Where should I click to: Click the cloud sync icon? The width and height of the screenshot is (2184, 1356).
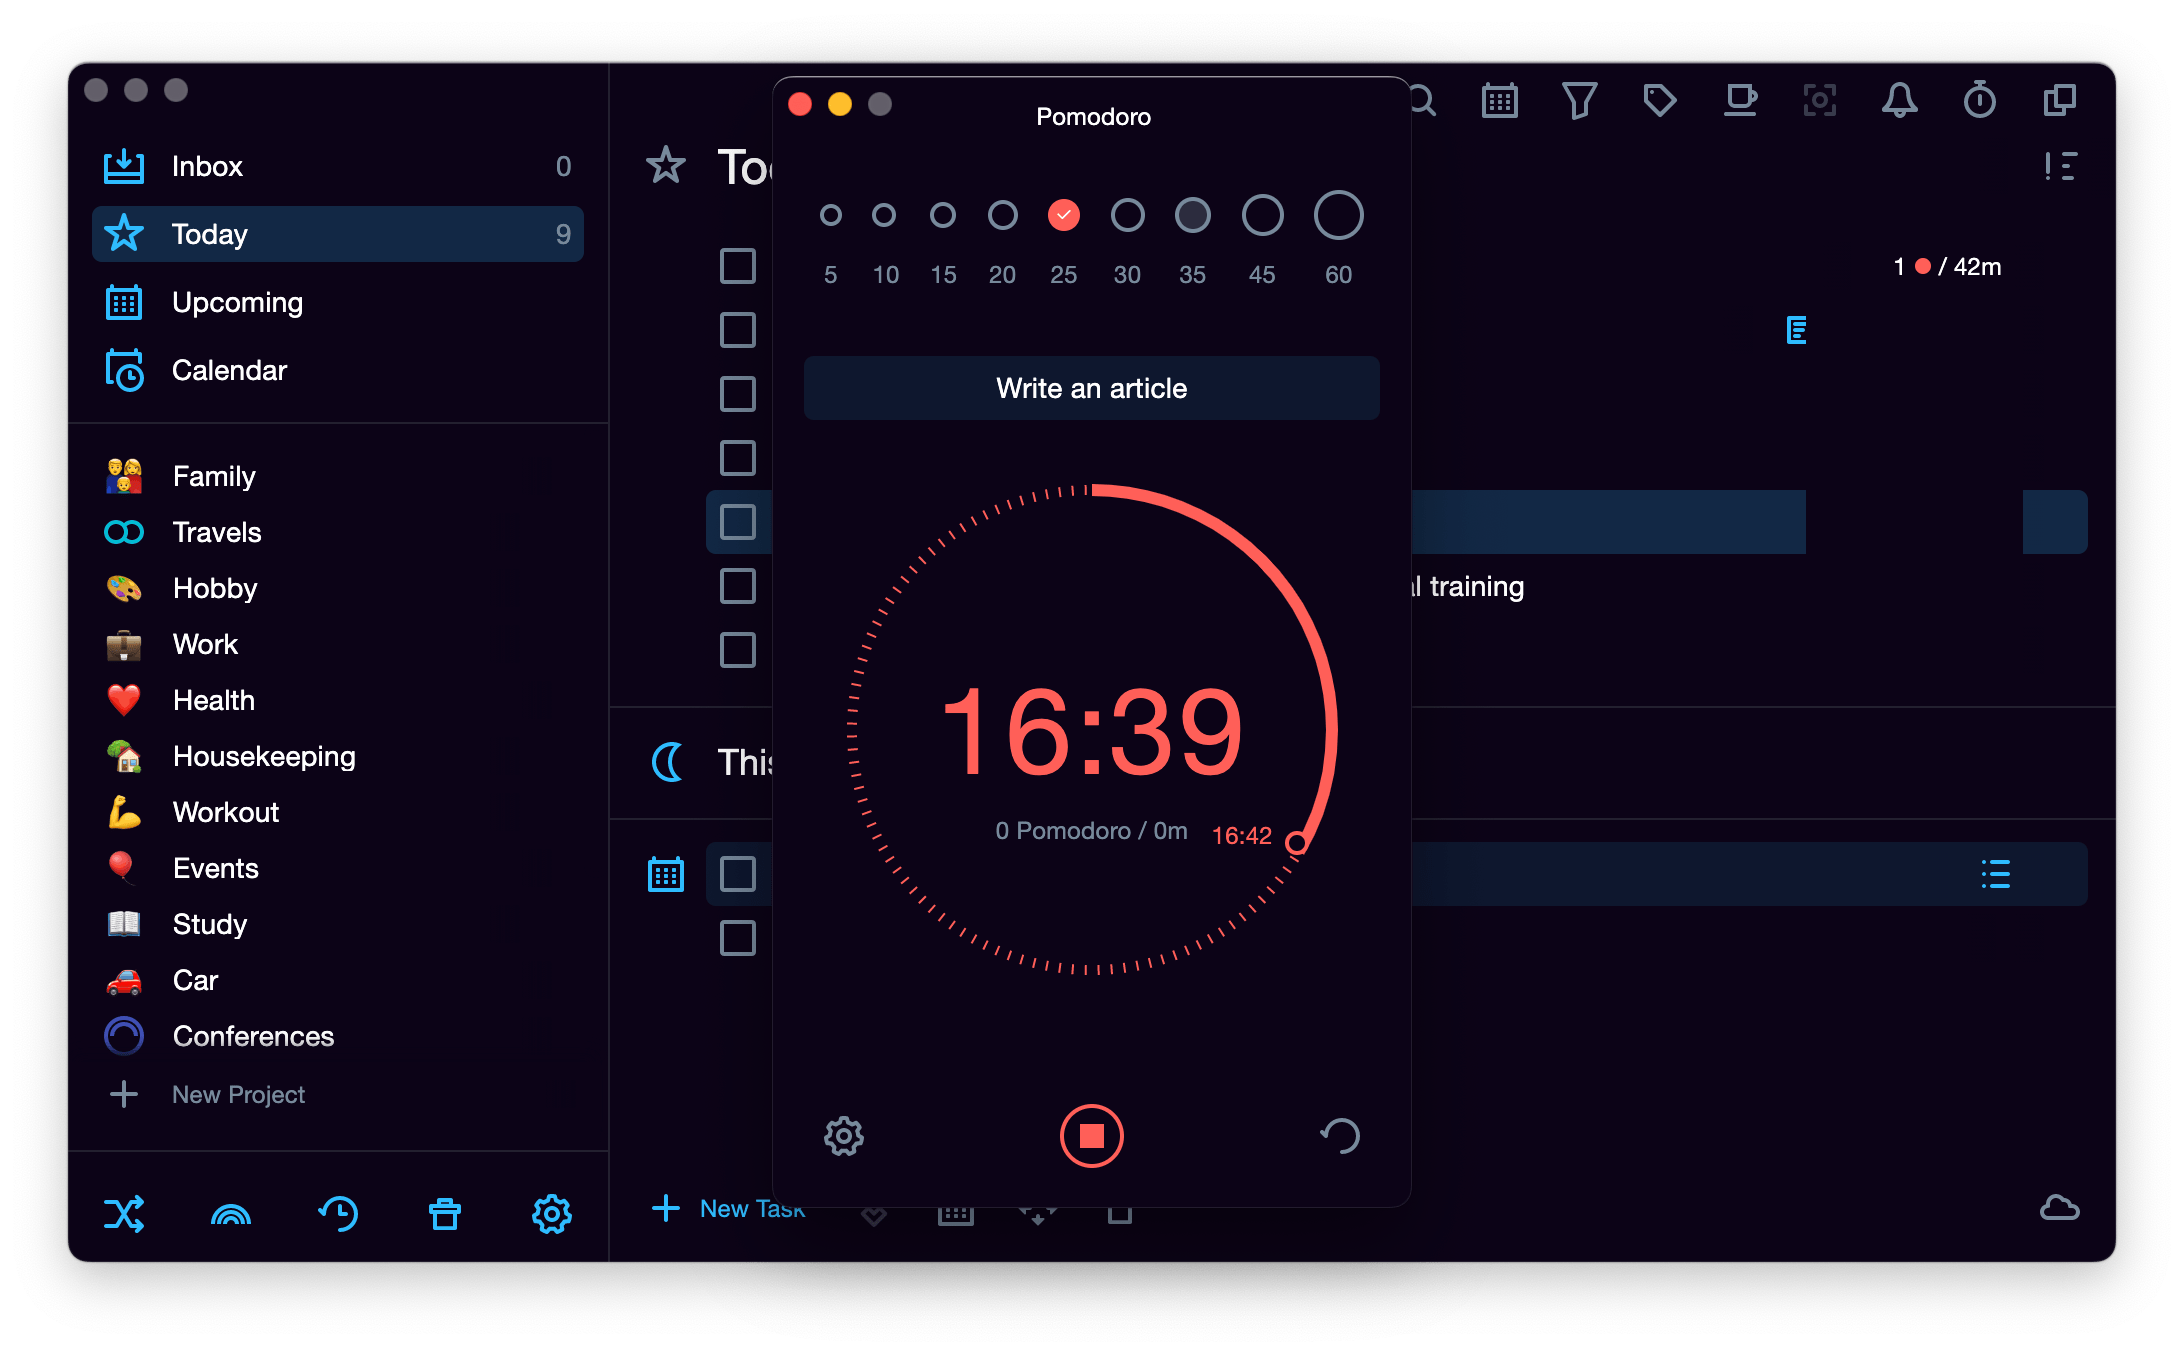tap(2060, 1208)
